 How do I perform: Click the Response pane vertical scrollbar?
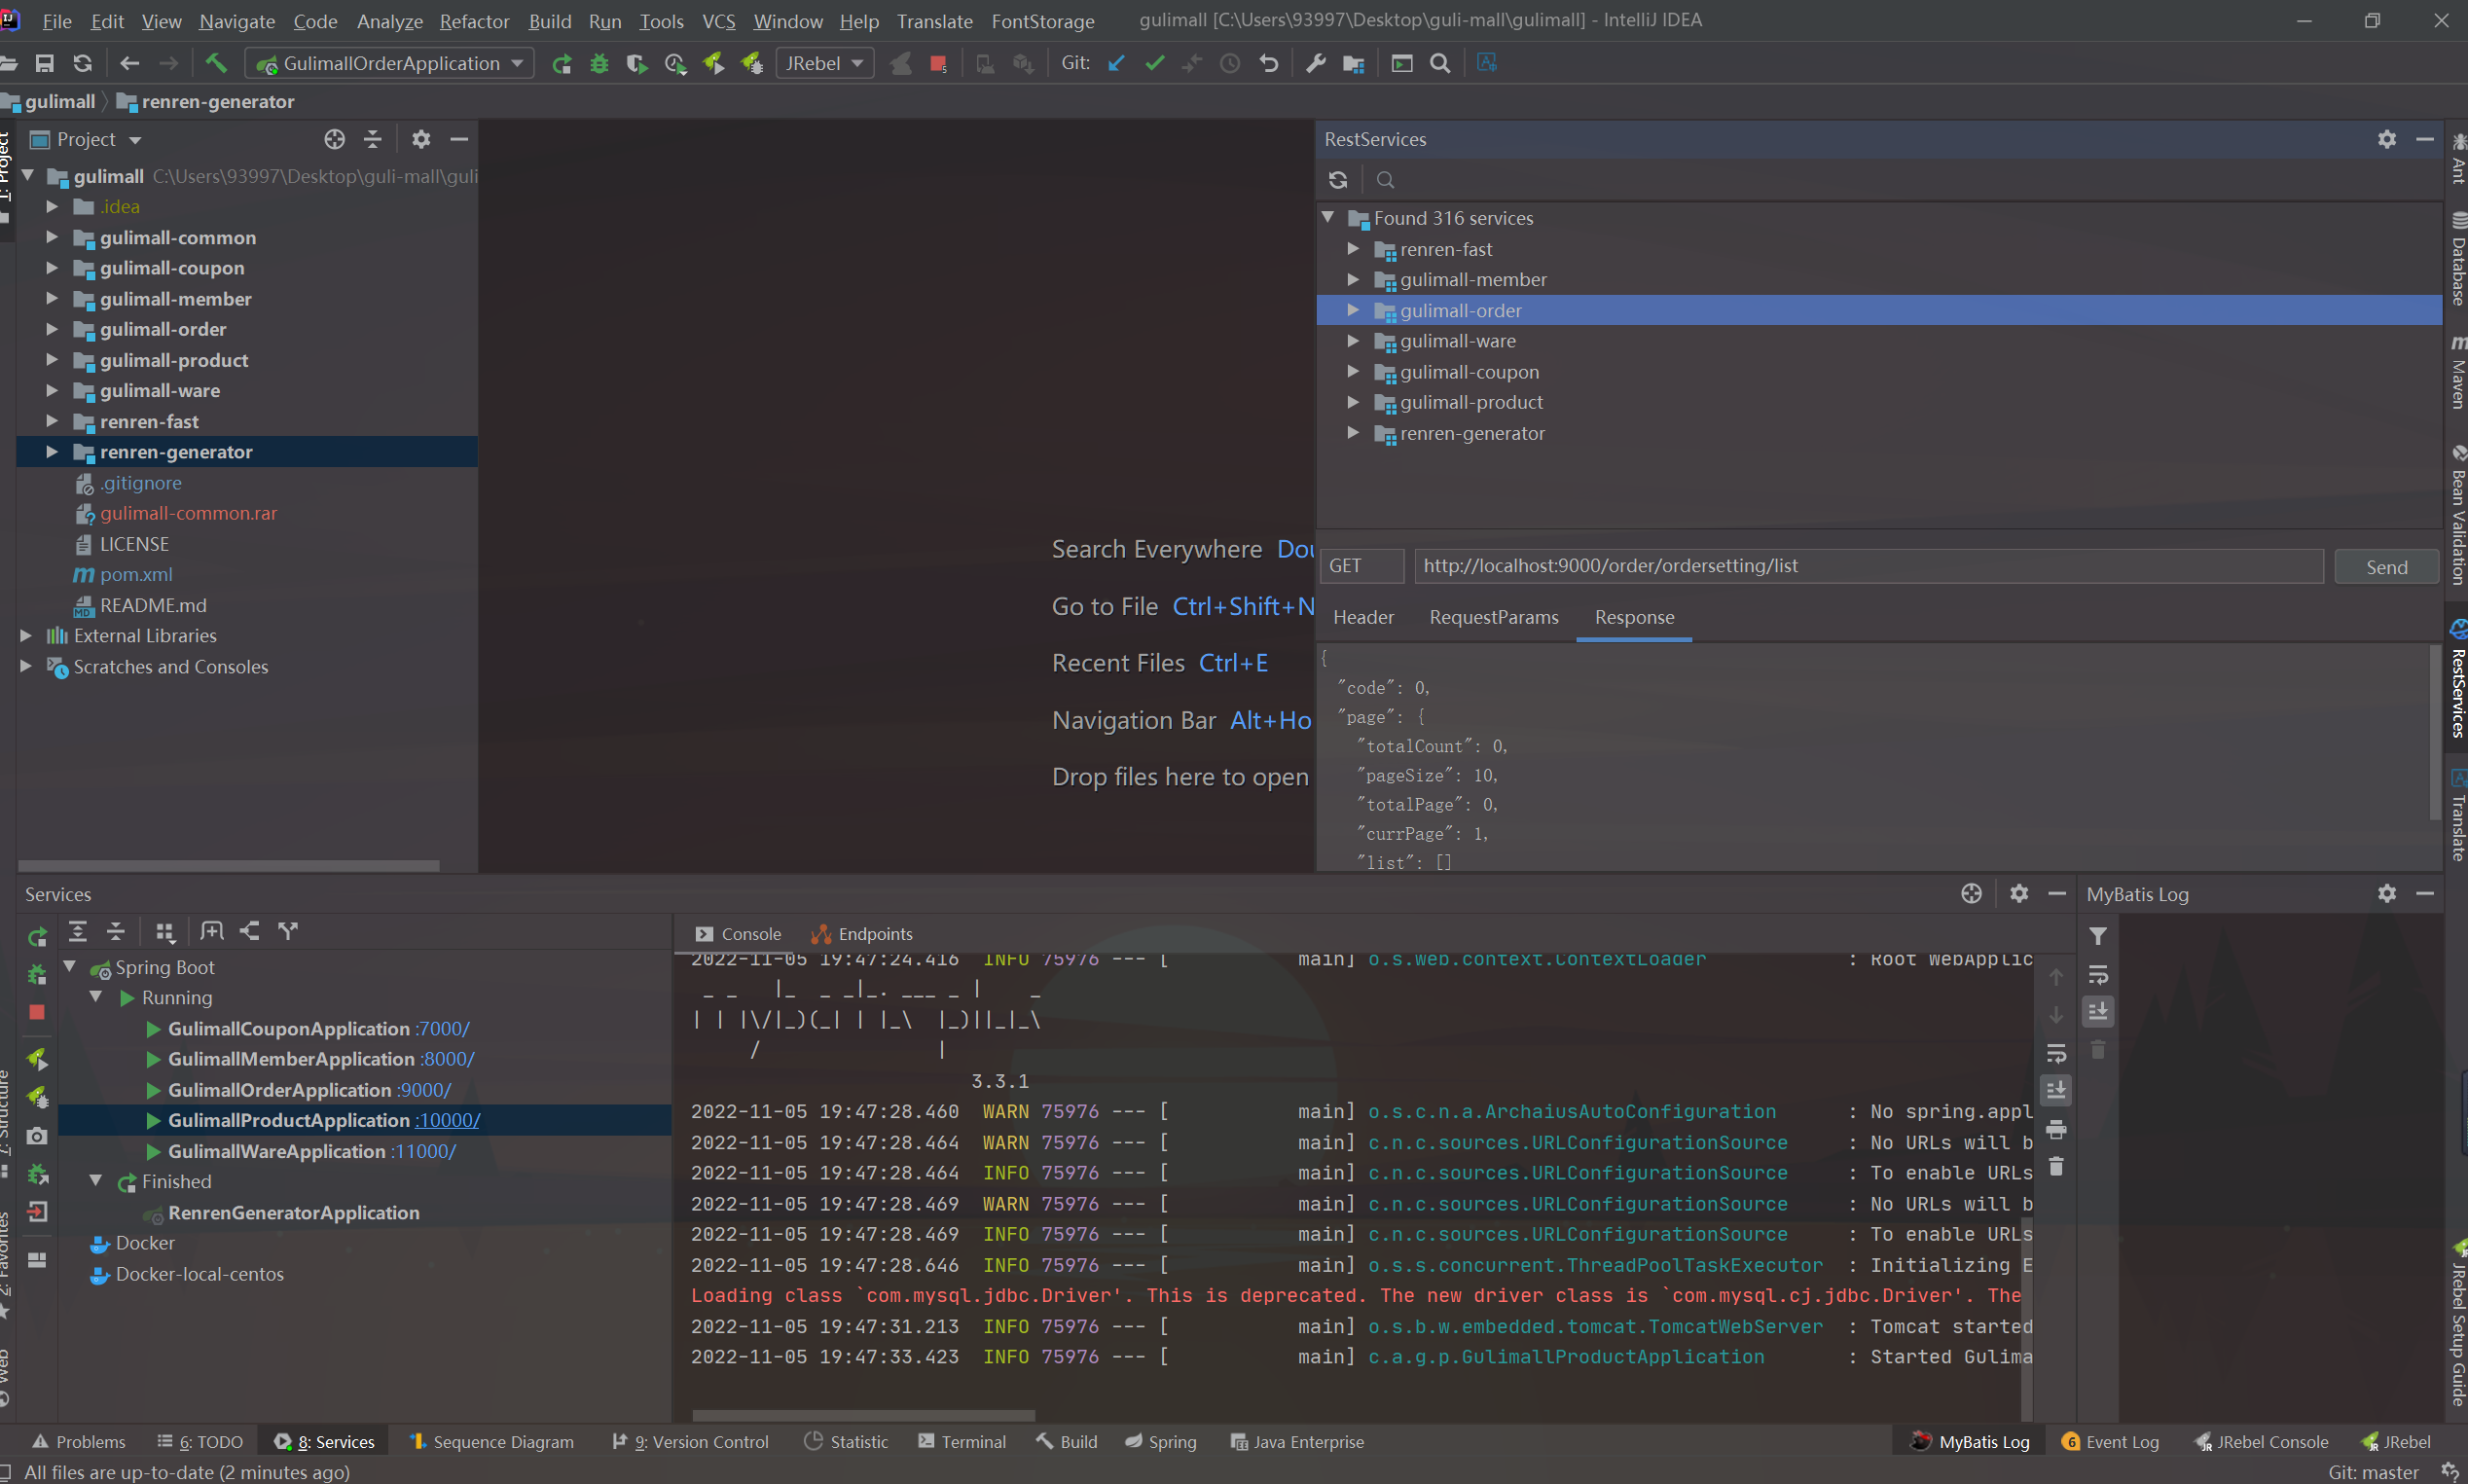click(x=2435, y=732)
